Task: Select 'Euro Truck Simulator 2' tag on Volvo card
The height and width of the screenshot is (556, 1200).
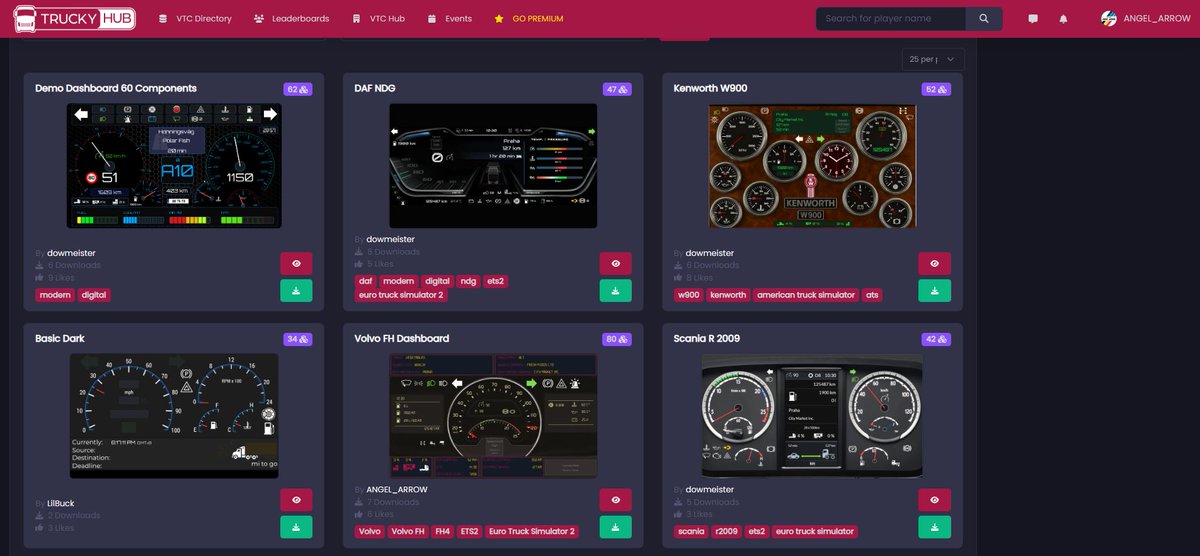Action: 532,532
